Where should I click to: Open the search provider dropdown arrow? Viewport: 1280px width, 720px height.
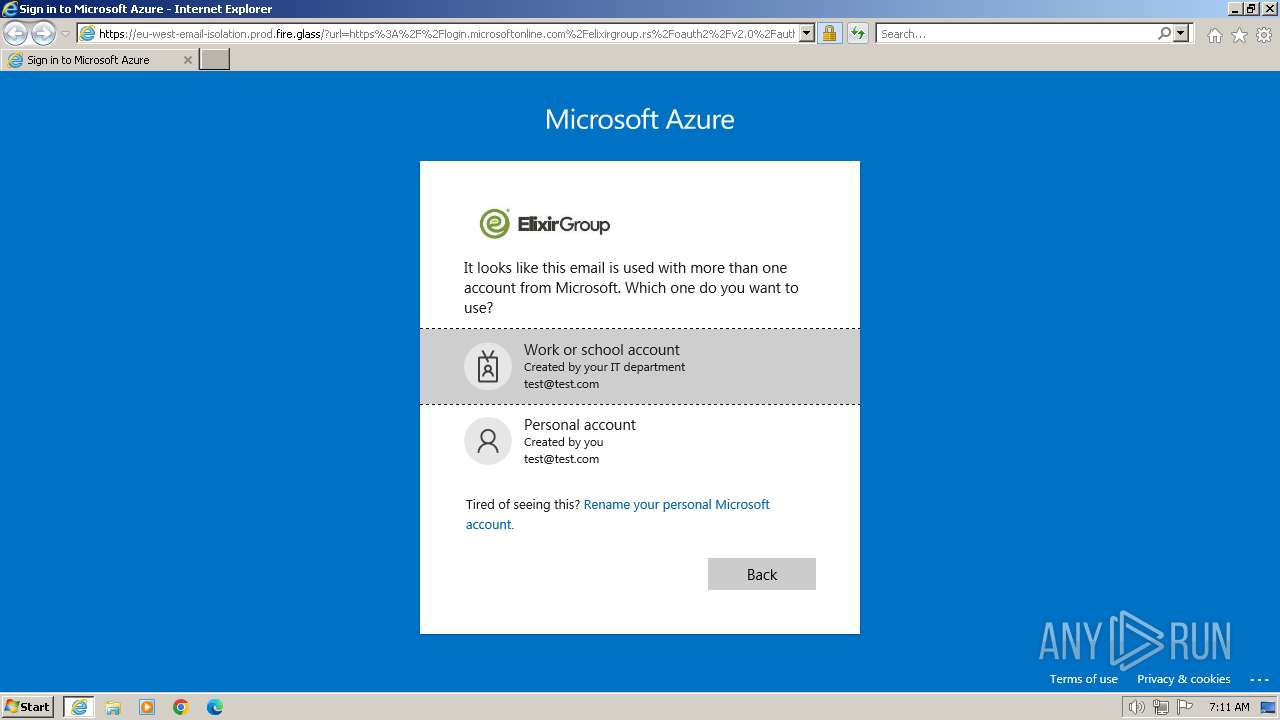[x=1181, y=34]
